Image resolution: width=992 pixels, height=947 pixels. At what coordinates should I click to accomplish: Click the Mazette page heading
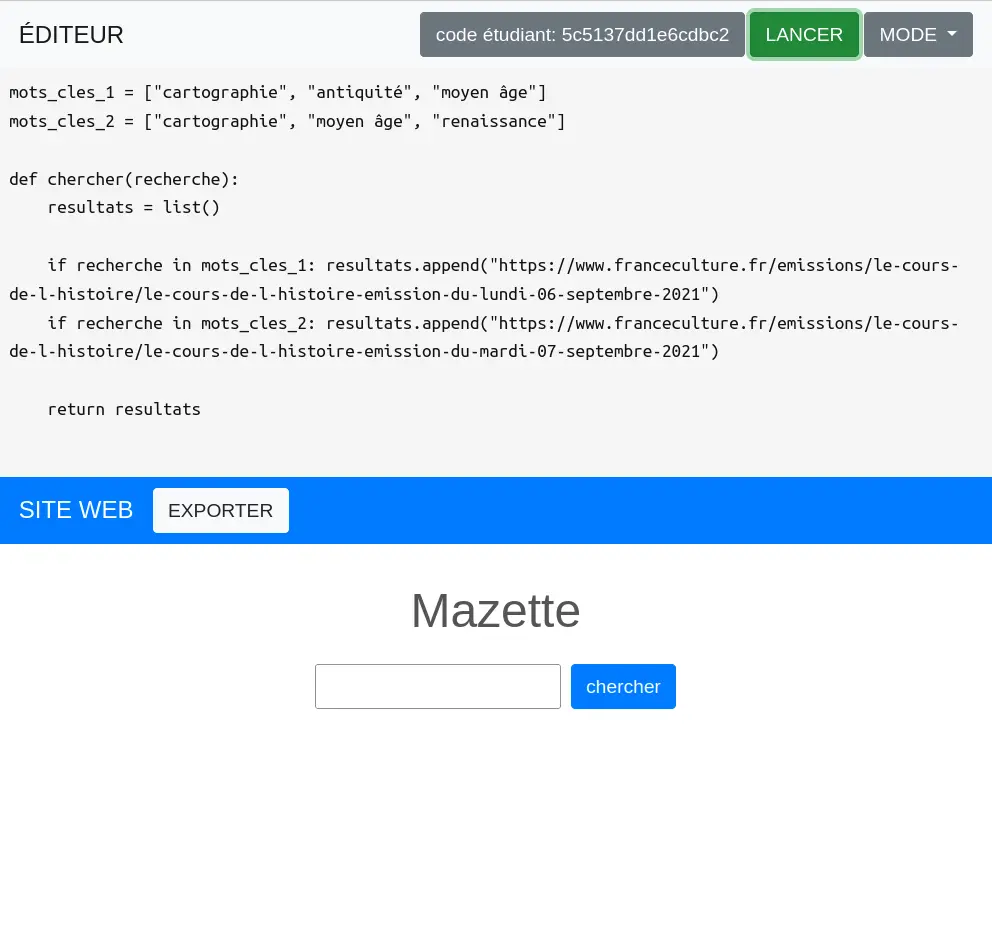click(x=495, y=610)
